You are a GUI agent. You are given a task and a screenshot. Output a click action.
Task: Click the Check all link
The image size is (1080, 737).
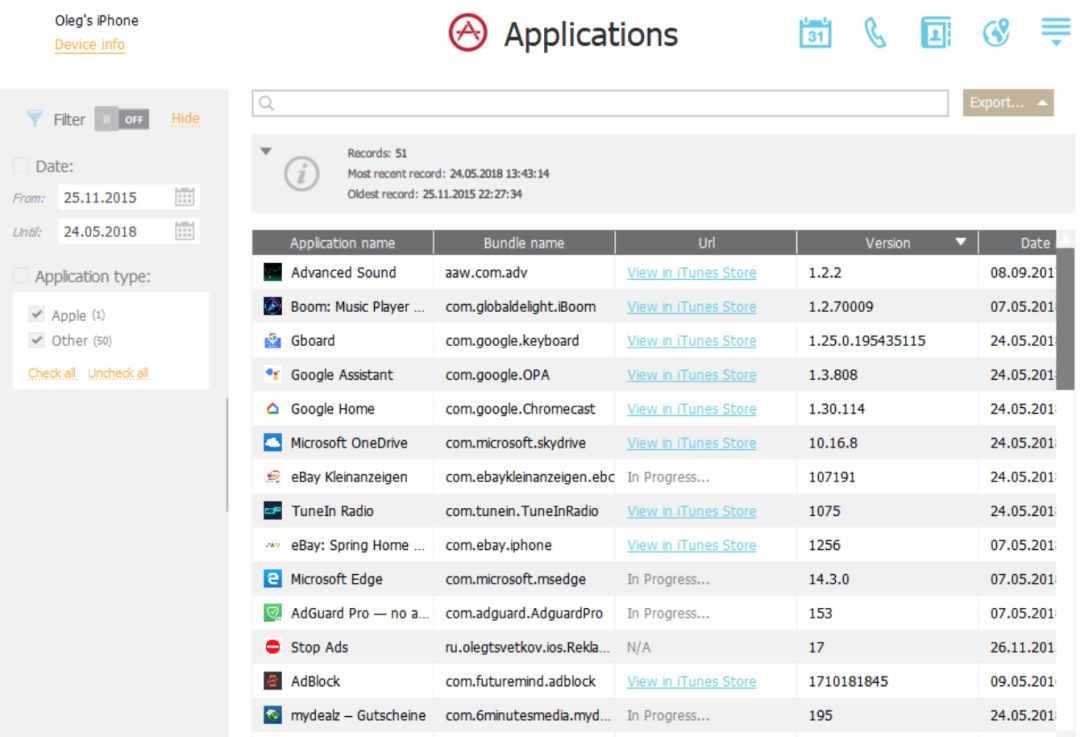52,373
